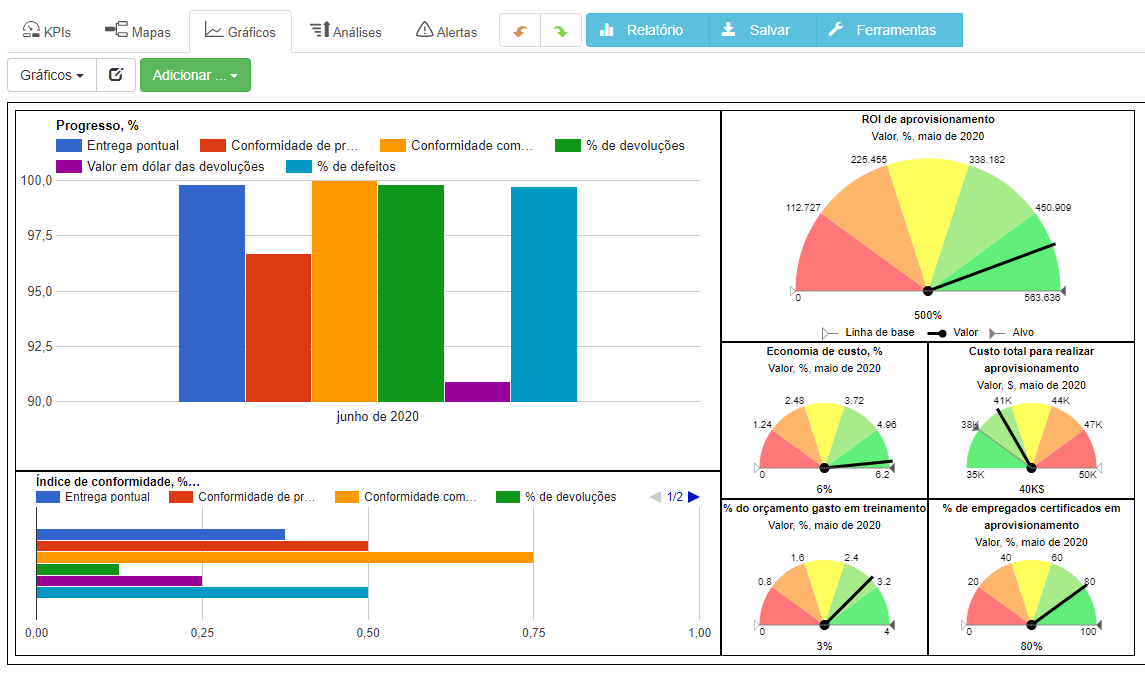Toggle % de defeitos legend entry

pyautogui.click(x=356, y=166)
